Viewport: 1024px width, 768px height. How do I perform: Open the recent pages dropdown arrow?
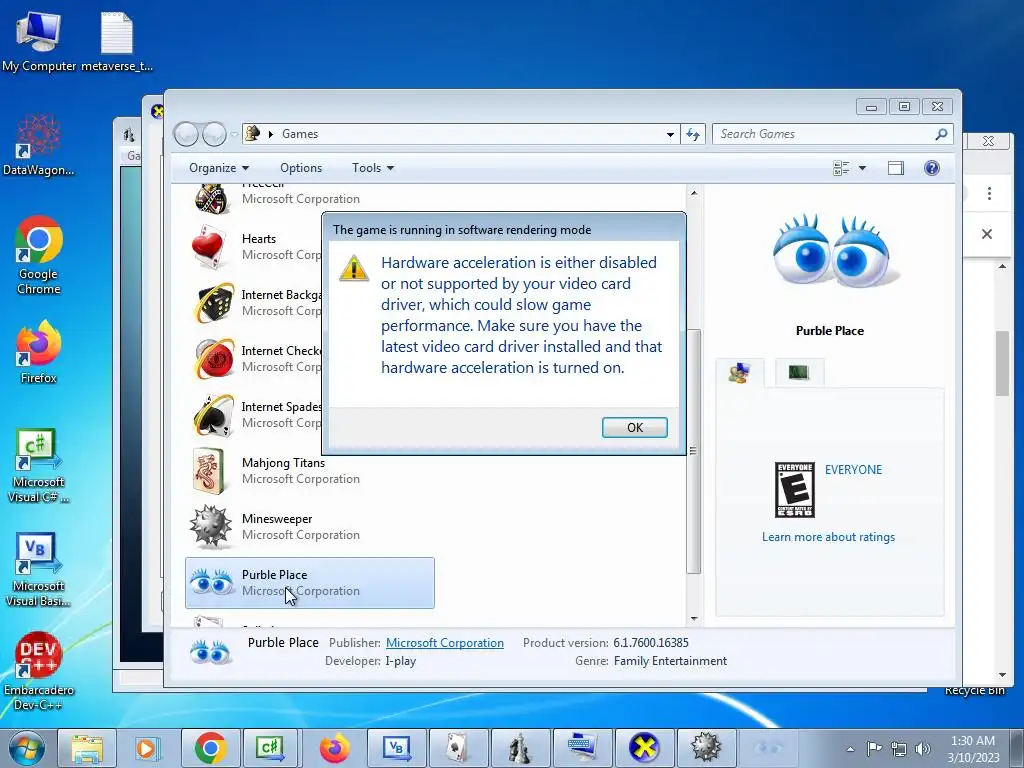[234, 135]
